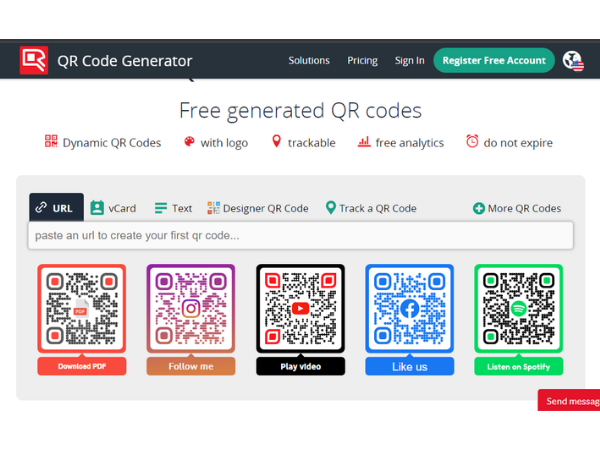
Task: Select the URL tab
Action: pyautogui.click(x=57, y=207)
